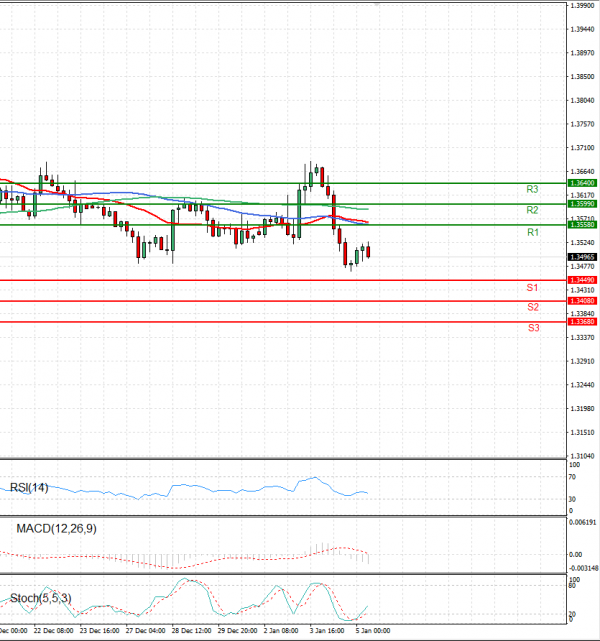Viewport: 600px width, 641px height.
Task: Click the 2 Jan 08:00 time label
Action: (281, 630)
